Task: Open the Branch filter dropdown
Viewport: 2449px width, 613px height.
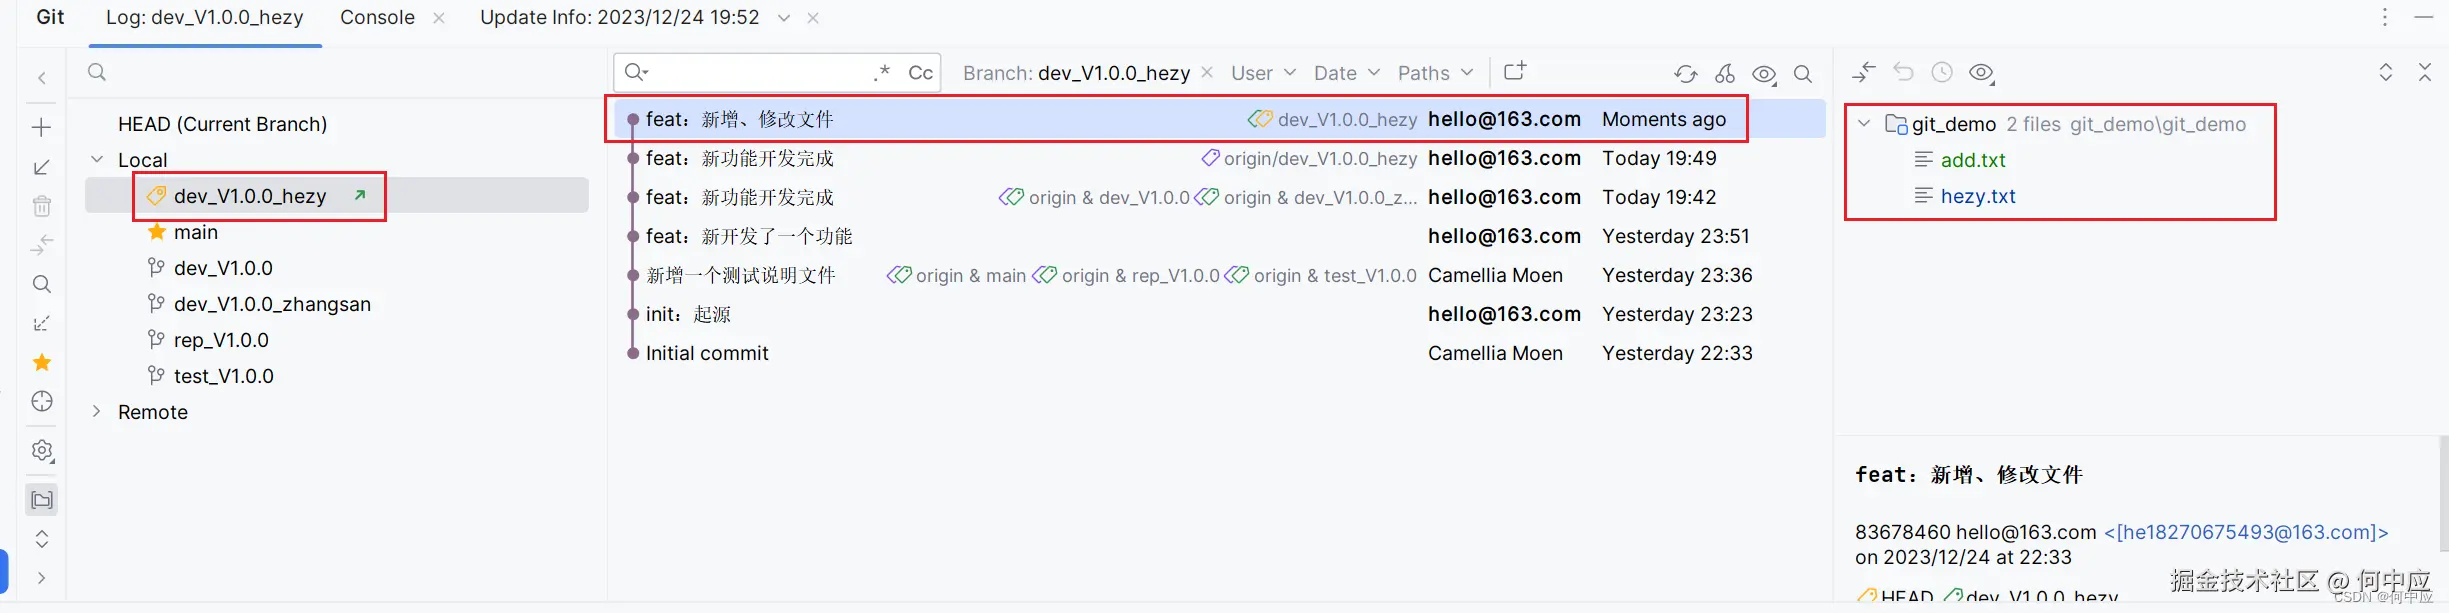Action: click(x=1076, y=73)
